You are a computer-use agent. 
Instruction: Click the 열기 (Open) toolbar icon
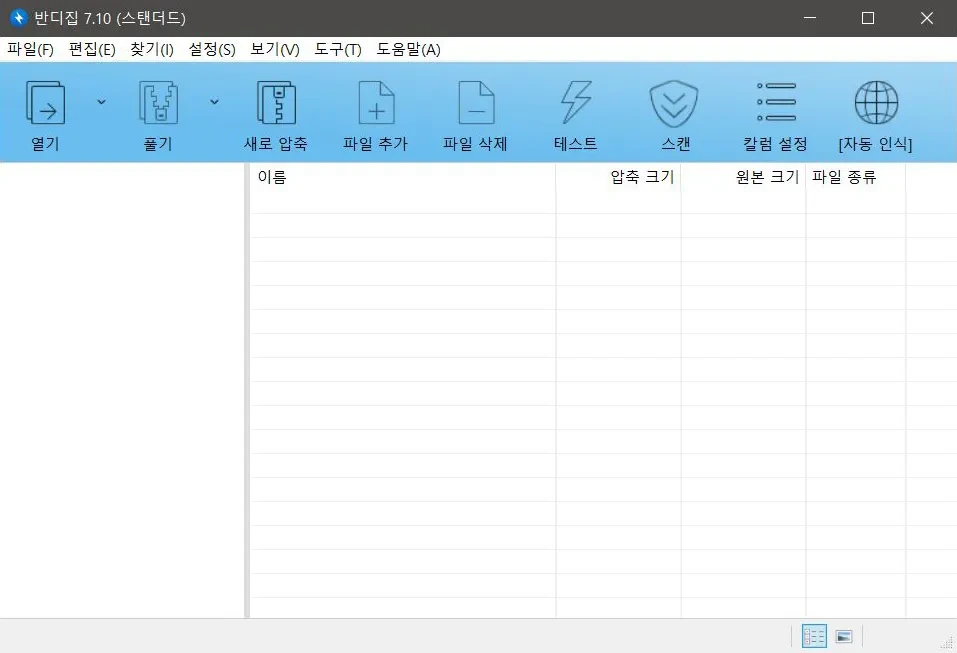46,103
